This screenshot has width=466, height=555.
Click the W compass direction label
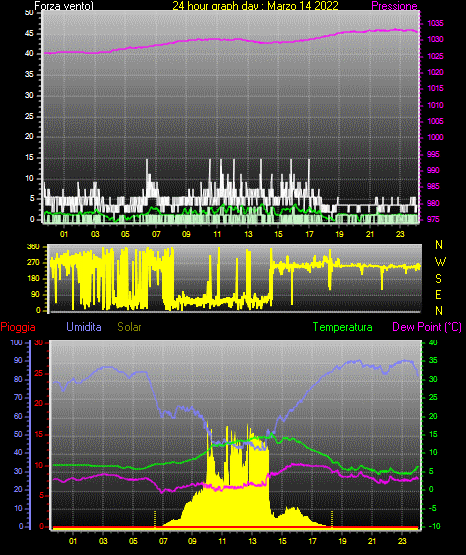pos(440,262)
